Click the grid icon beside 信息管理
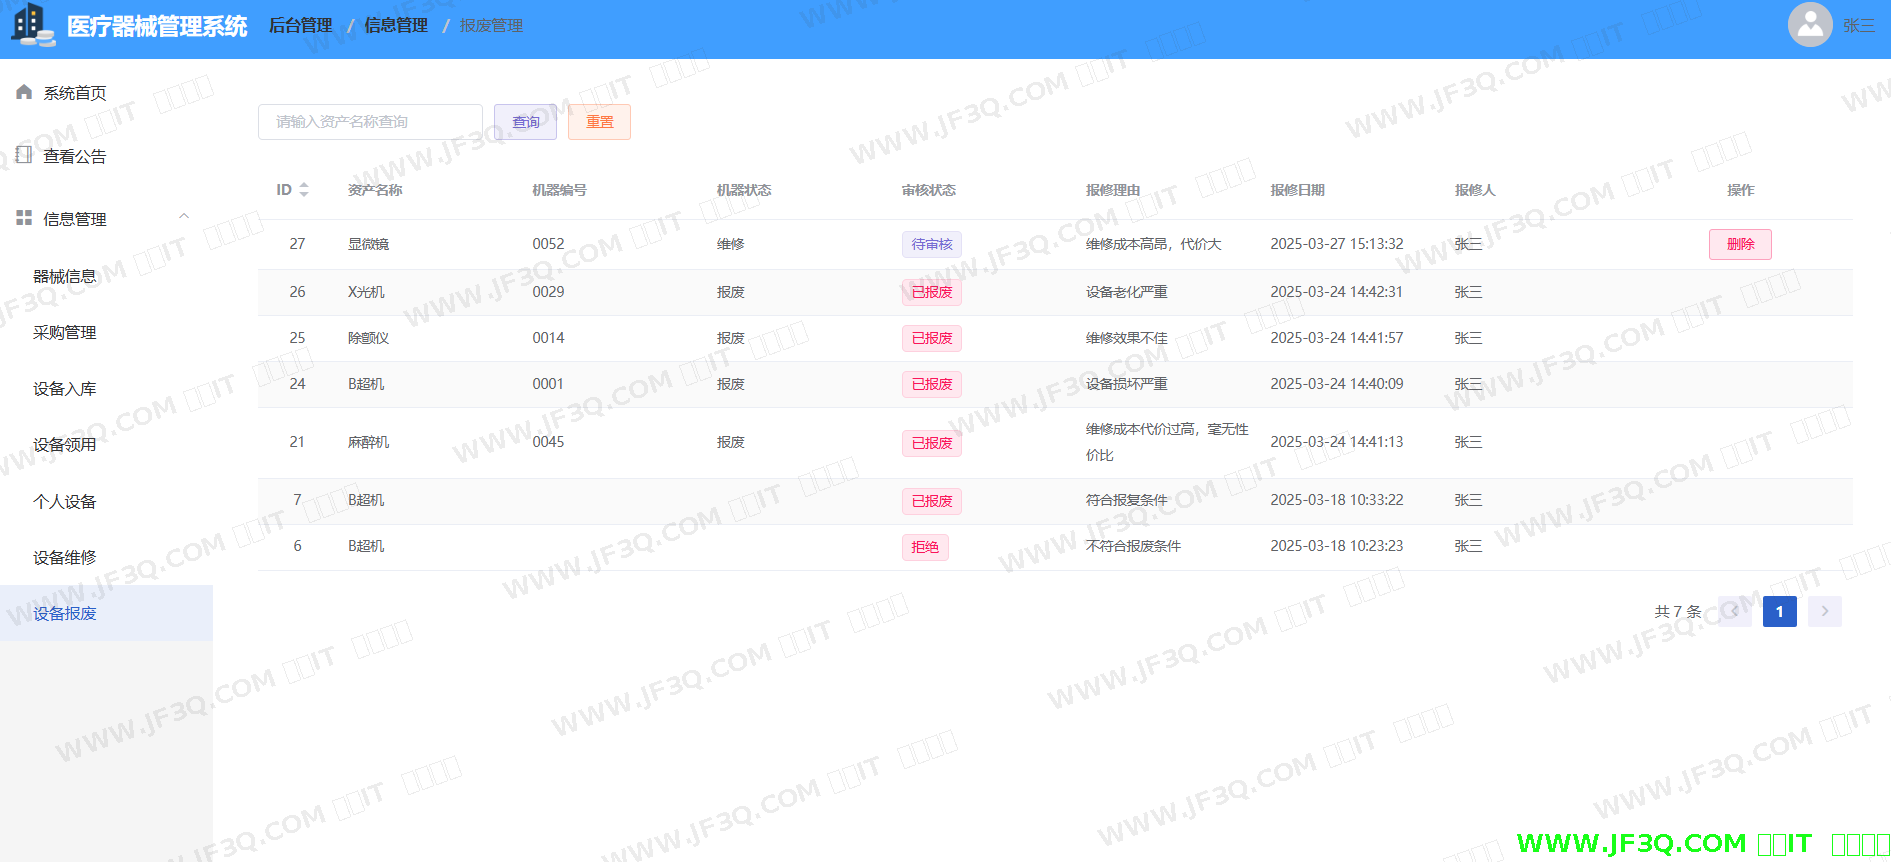1891x862 pixels. 24,218
